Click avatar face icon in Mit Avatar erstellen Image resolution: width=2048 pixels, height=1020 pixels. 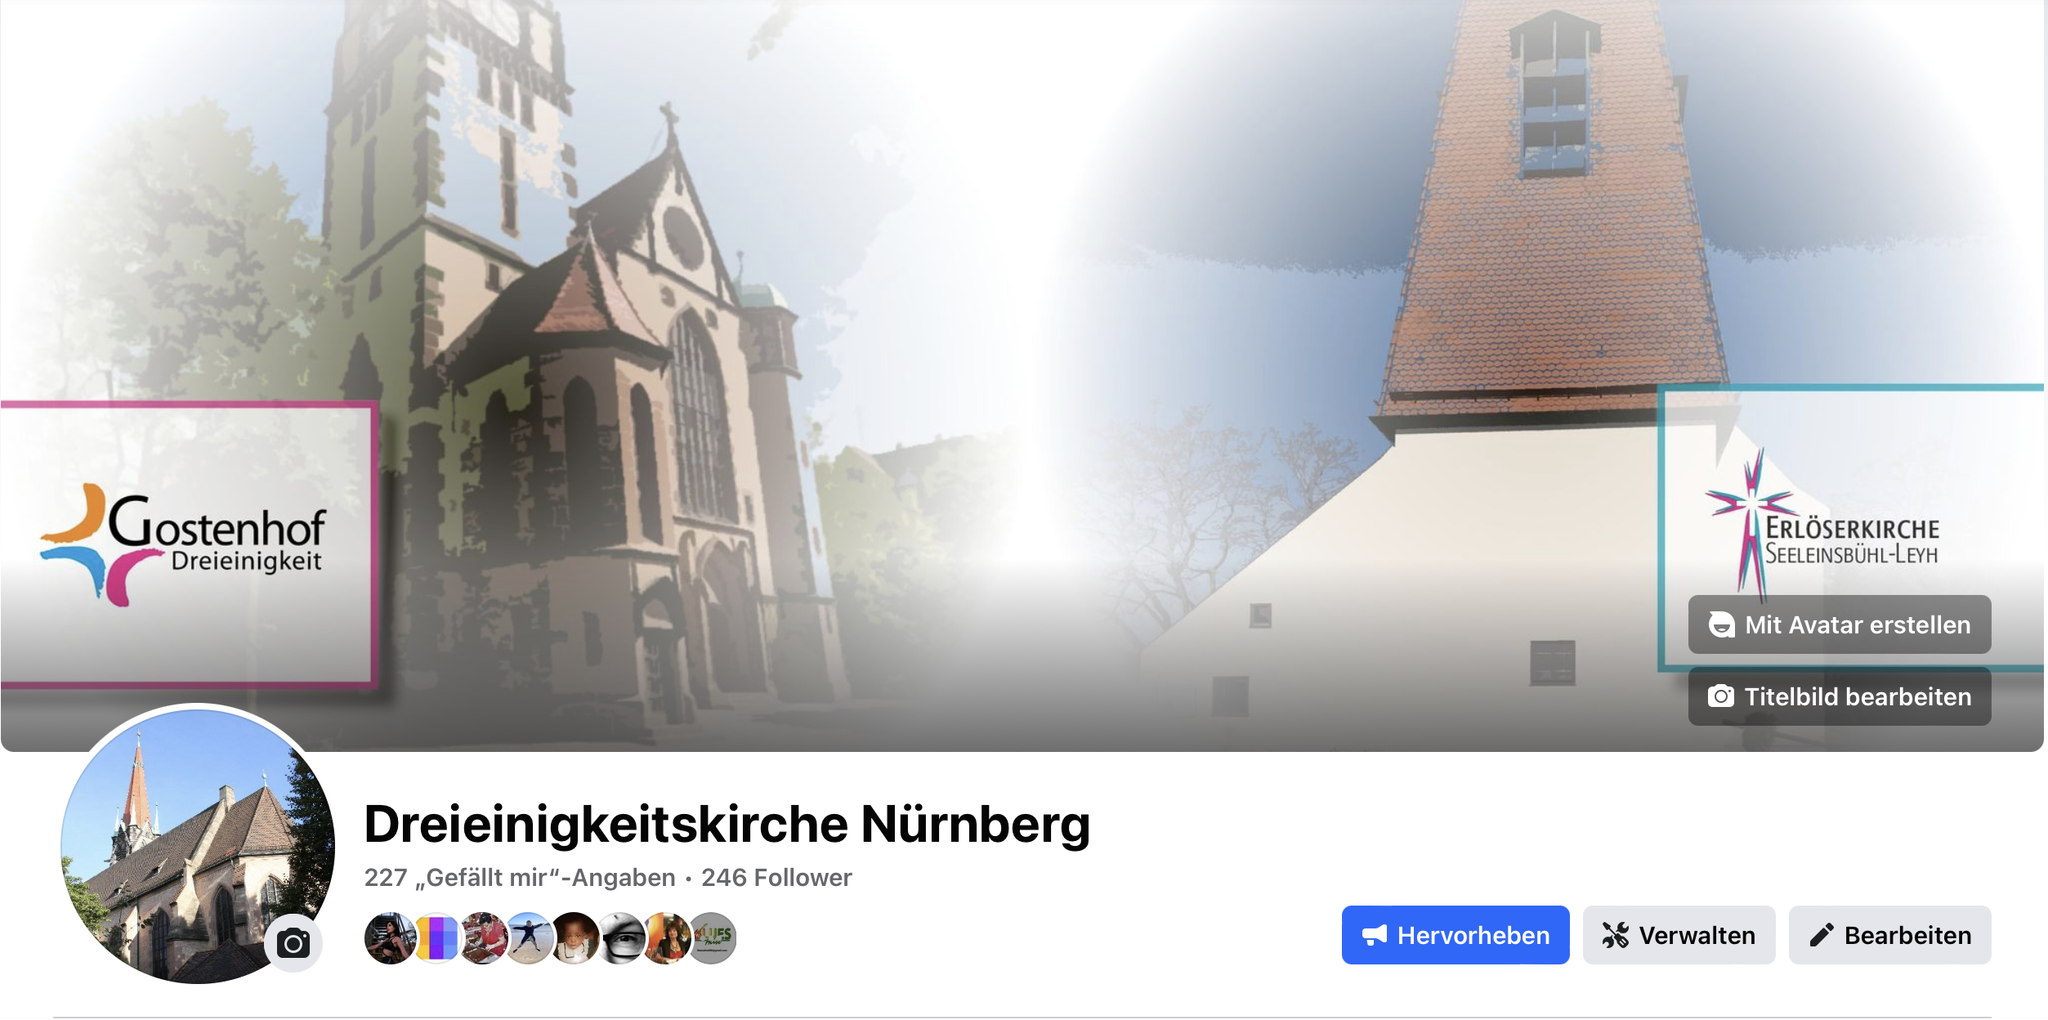[1720, 625]
